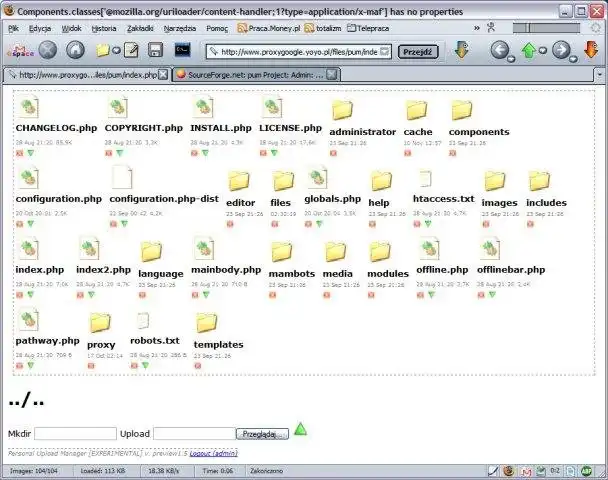
Task: Open the Telepraca bookmark folder
Action: click(x=368, y=28)
